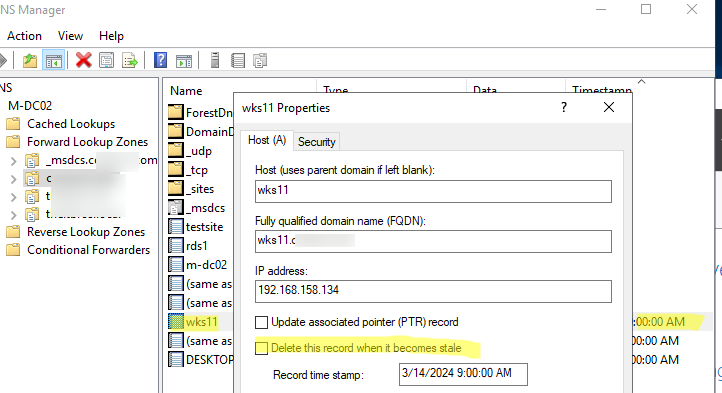This screenshot has height=393, width=722.
Task: Open the View menu
Action: click(70, 36)
